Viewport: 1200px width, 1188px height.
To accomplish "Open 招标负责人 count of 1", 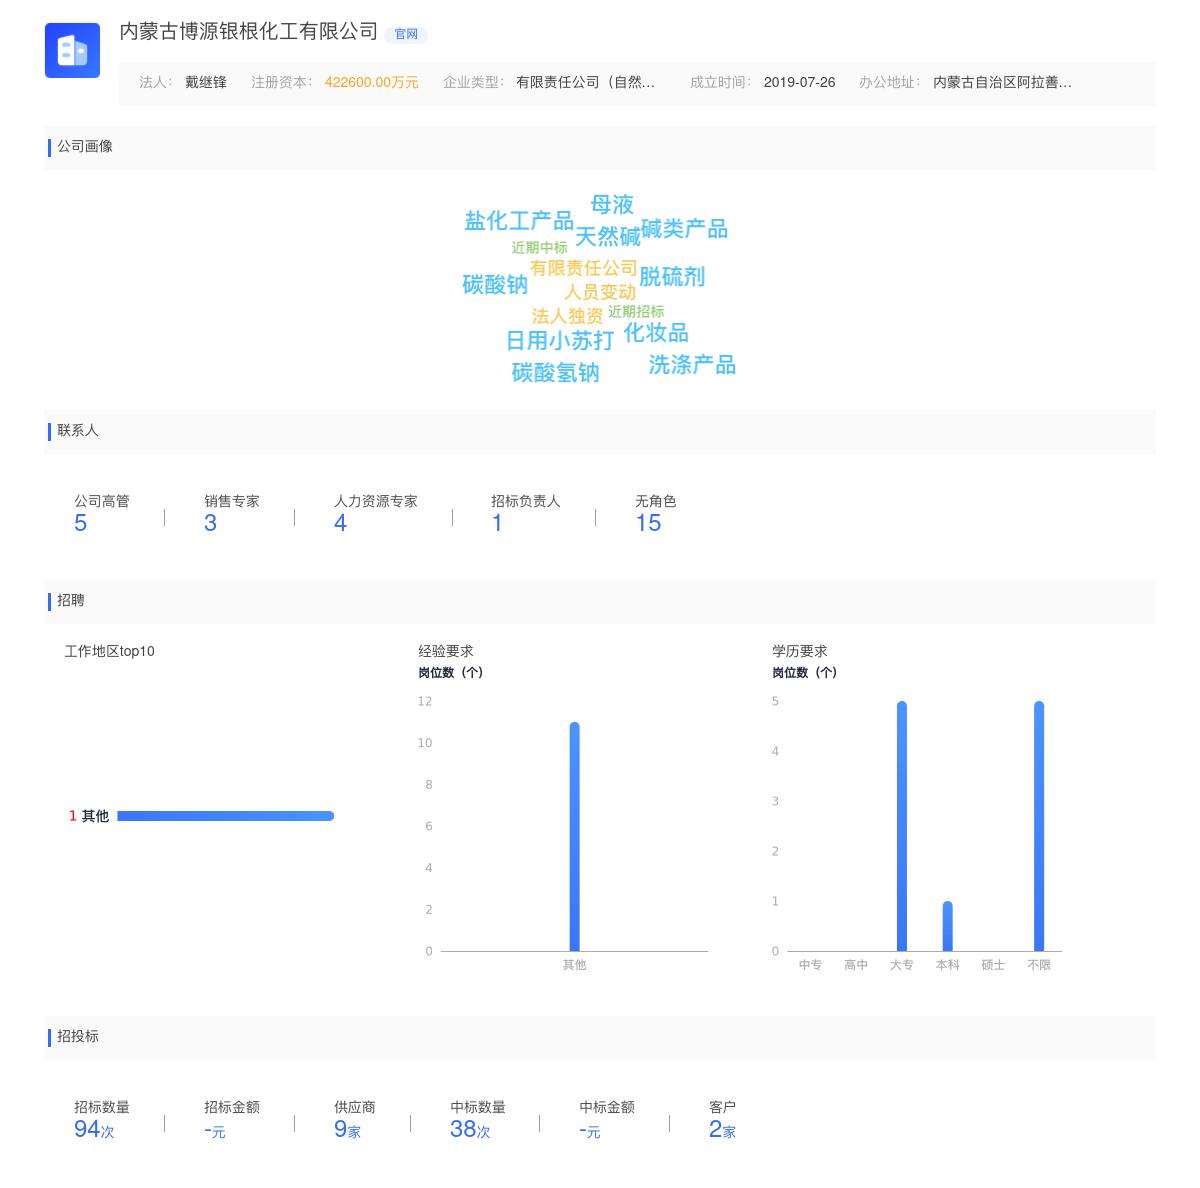I will coord(496,522).
